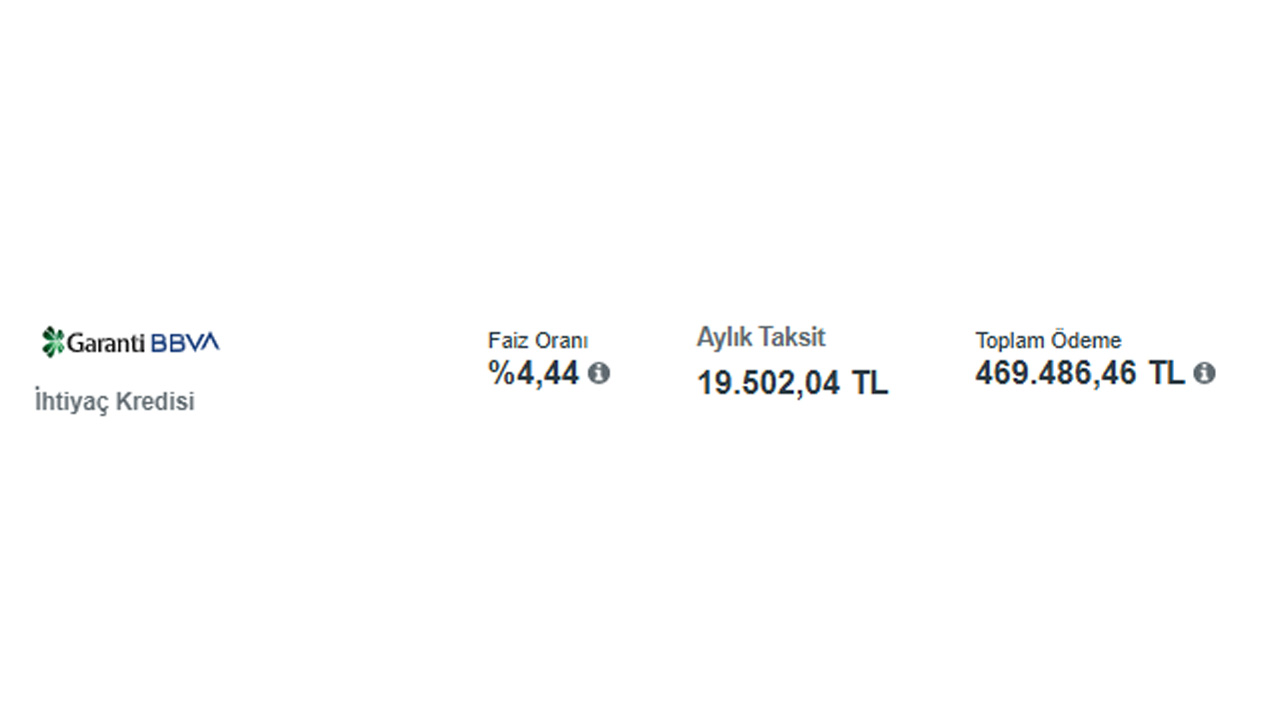Select the İhtiyaç Kredisi loan type text

coord(115,402)
